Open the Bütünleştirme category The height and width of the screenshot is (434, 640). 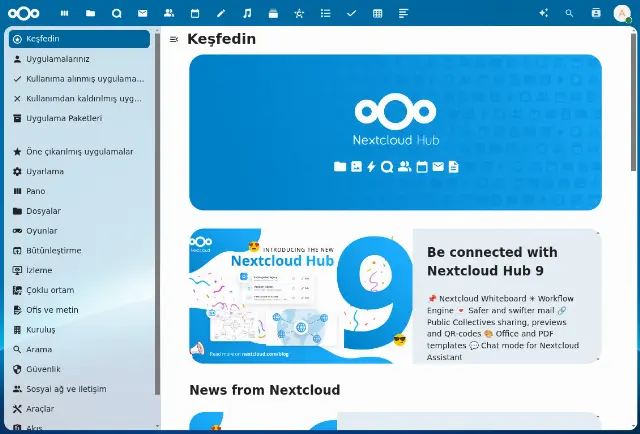click(x=80, y=251)
